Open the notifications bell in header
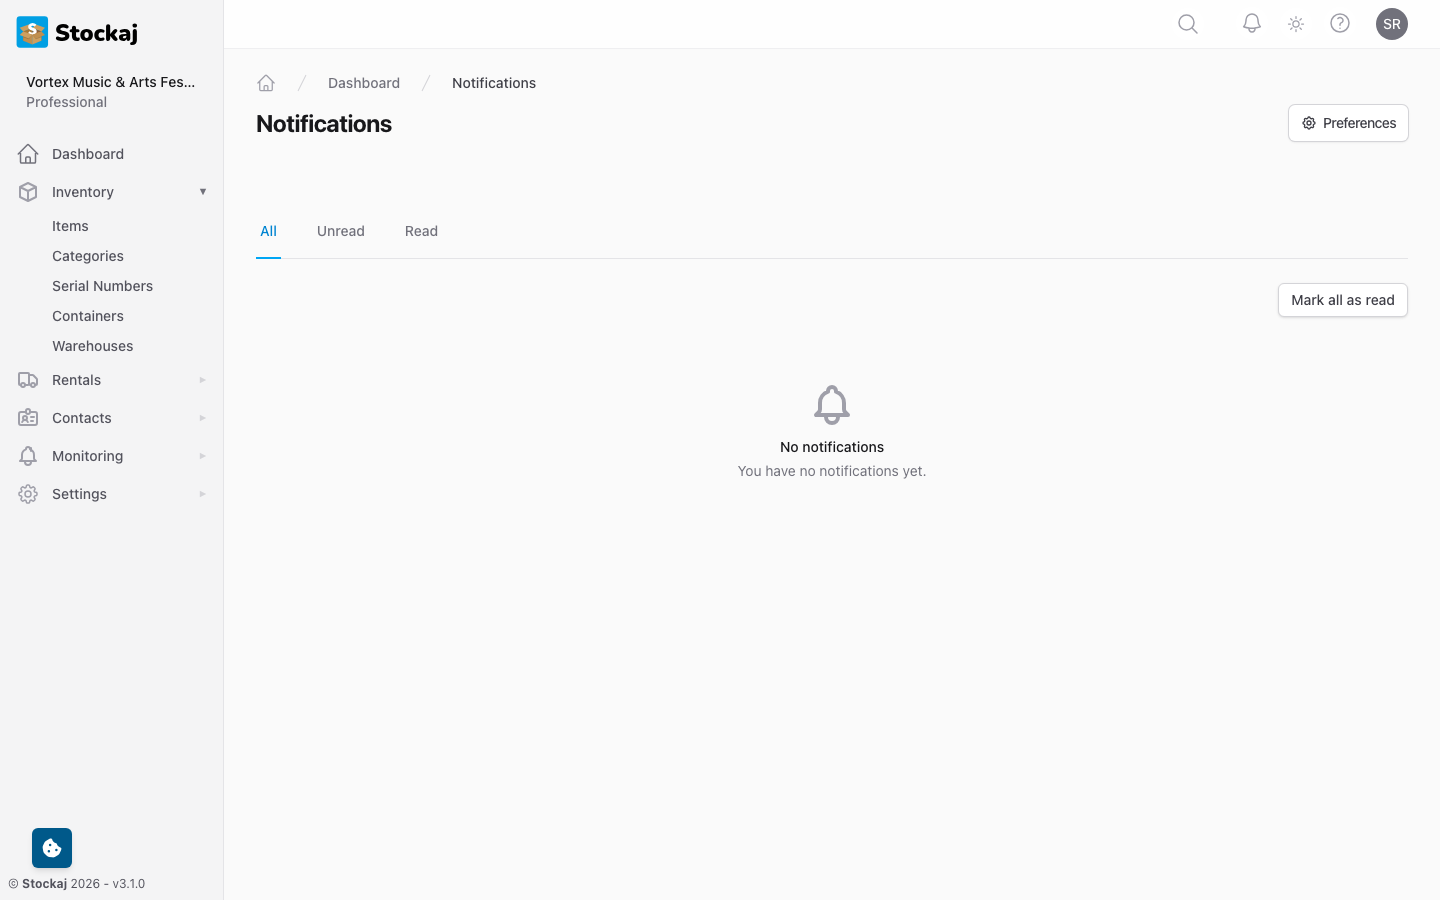This screenshot has height=900, width=1440. point(1251,24)
